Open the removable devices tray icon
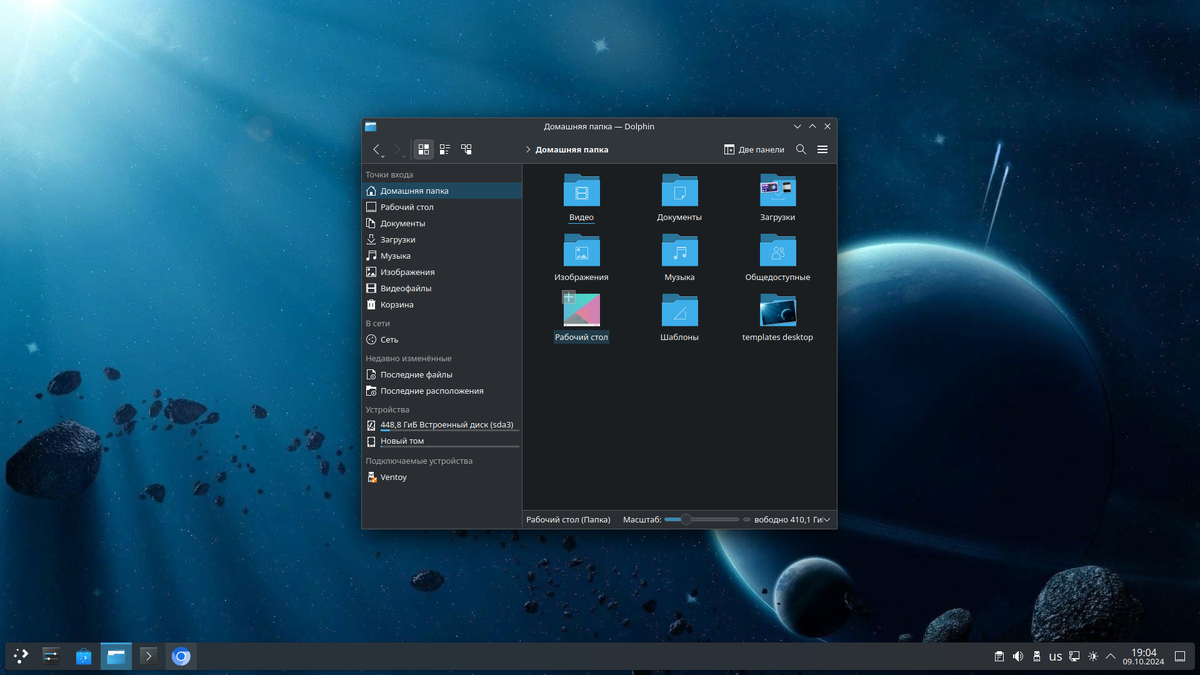This screenshot has height=675, width=1200. [1036, 657]
